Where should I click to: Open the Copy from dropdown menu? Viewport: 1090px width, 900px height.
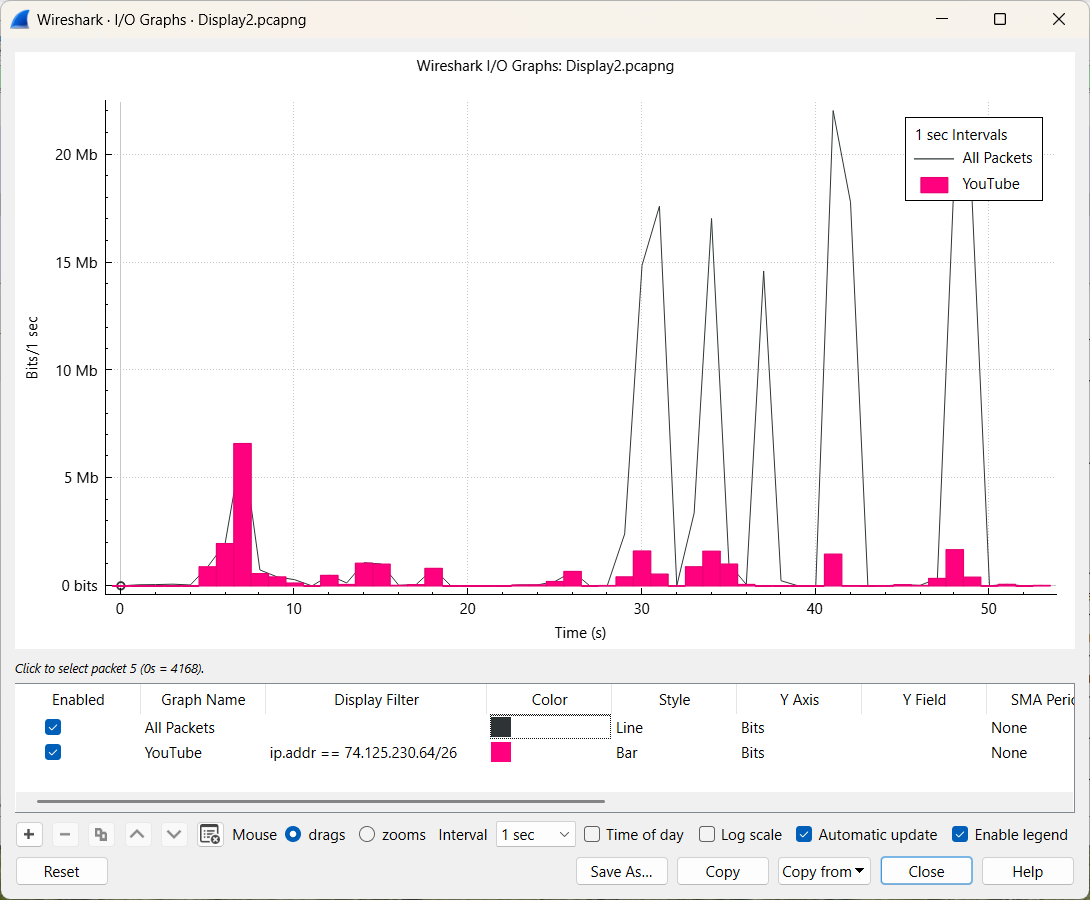[824, 871]
